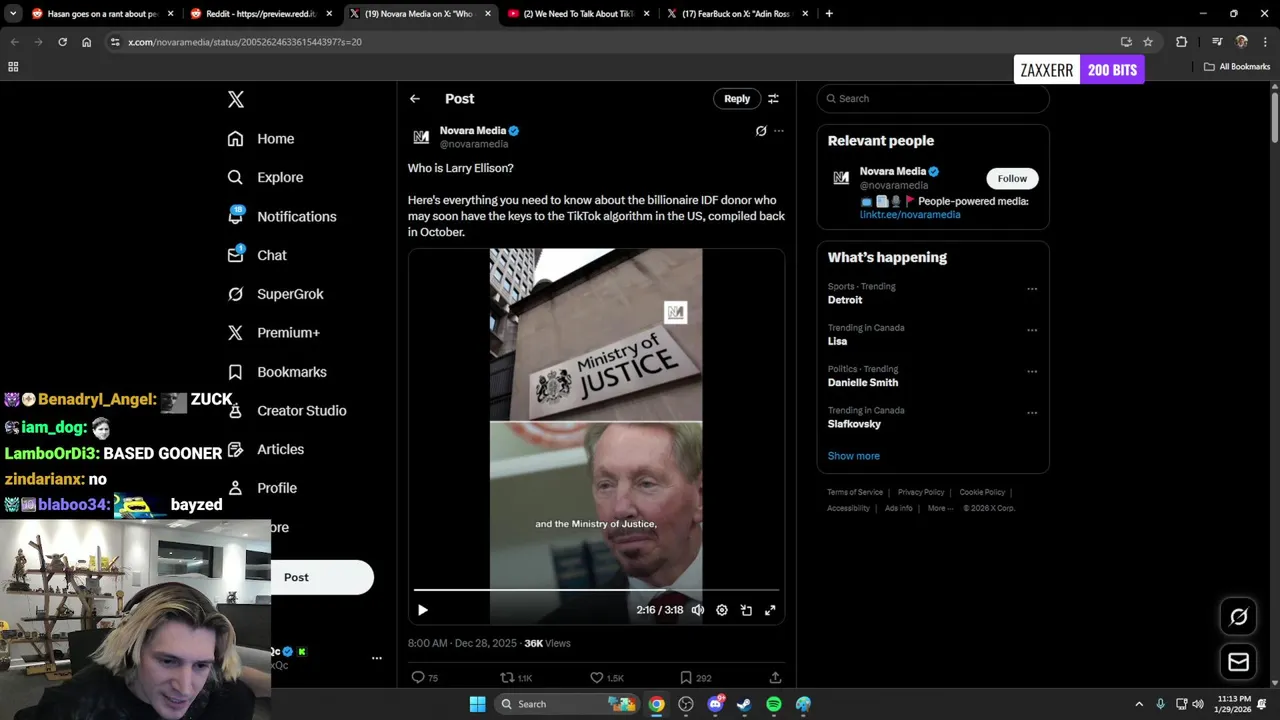
Task: Open Profile in X sidebar
Action: click(x=262, y=488)
